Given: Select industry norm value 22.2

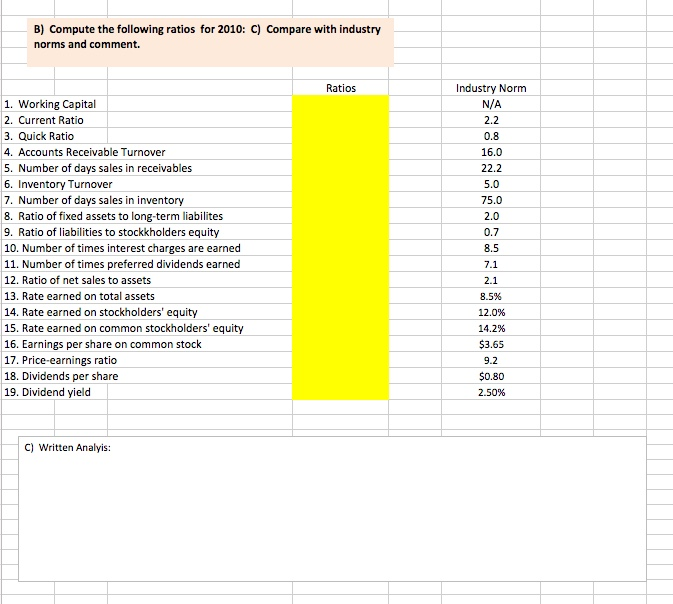Looking at the screenshot, I should click(x=491, y=168).
